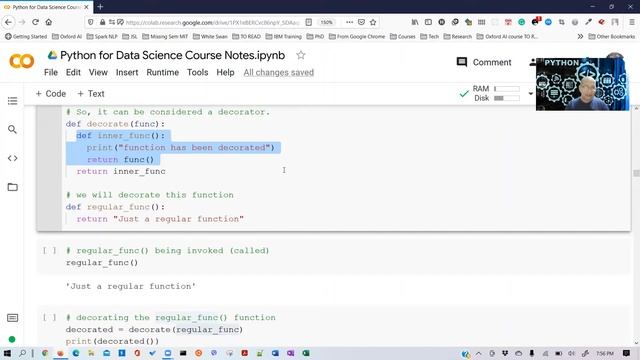640x360 pixels.
Task: Click the presenter webcam video thumbnail
Action: point(582,84)
